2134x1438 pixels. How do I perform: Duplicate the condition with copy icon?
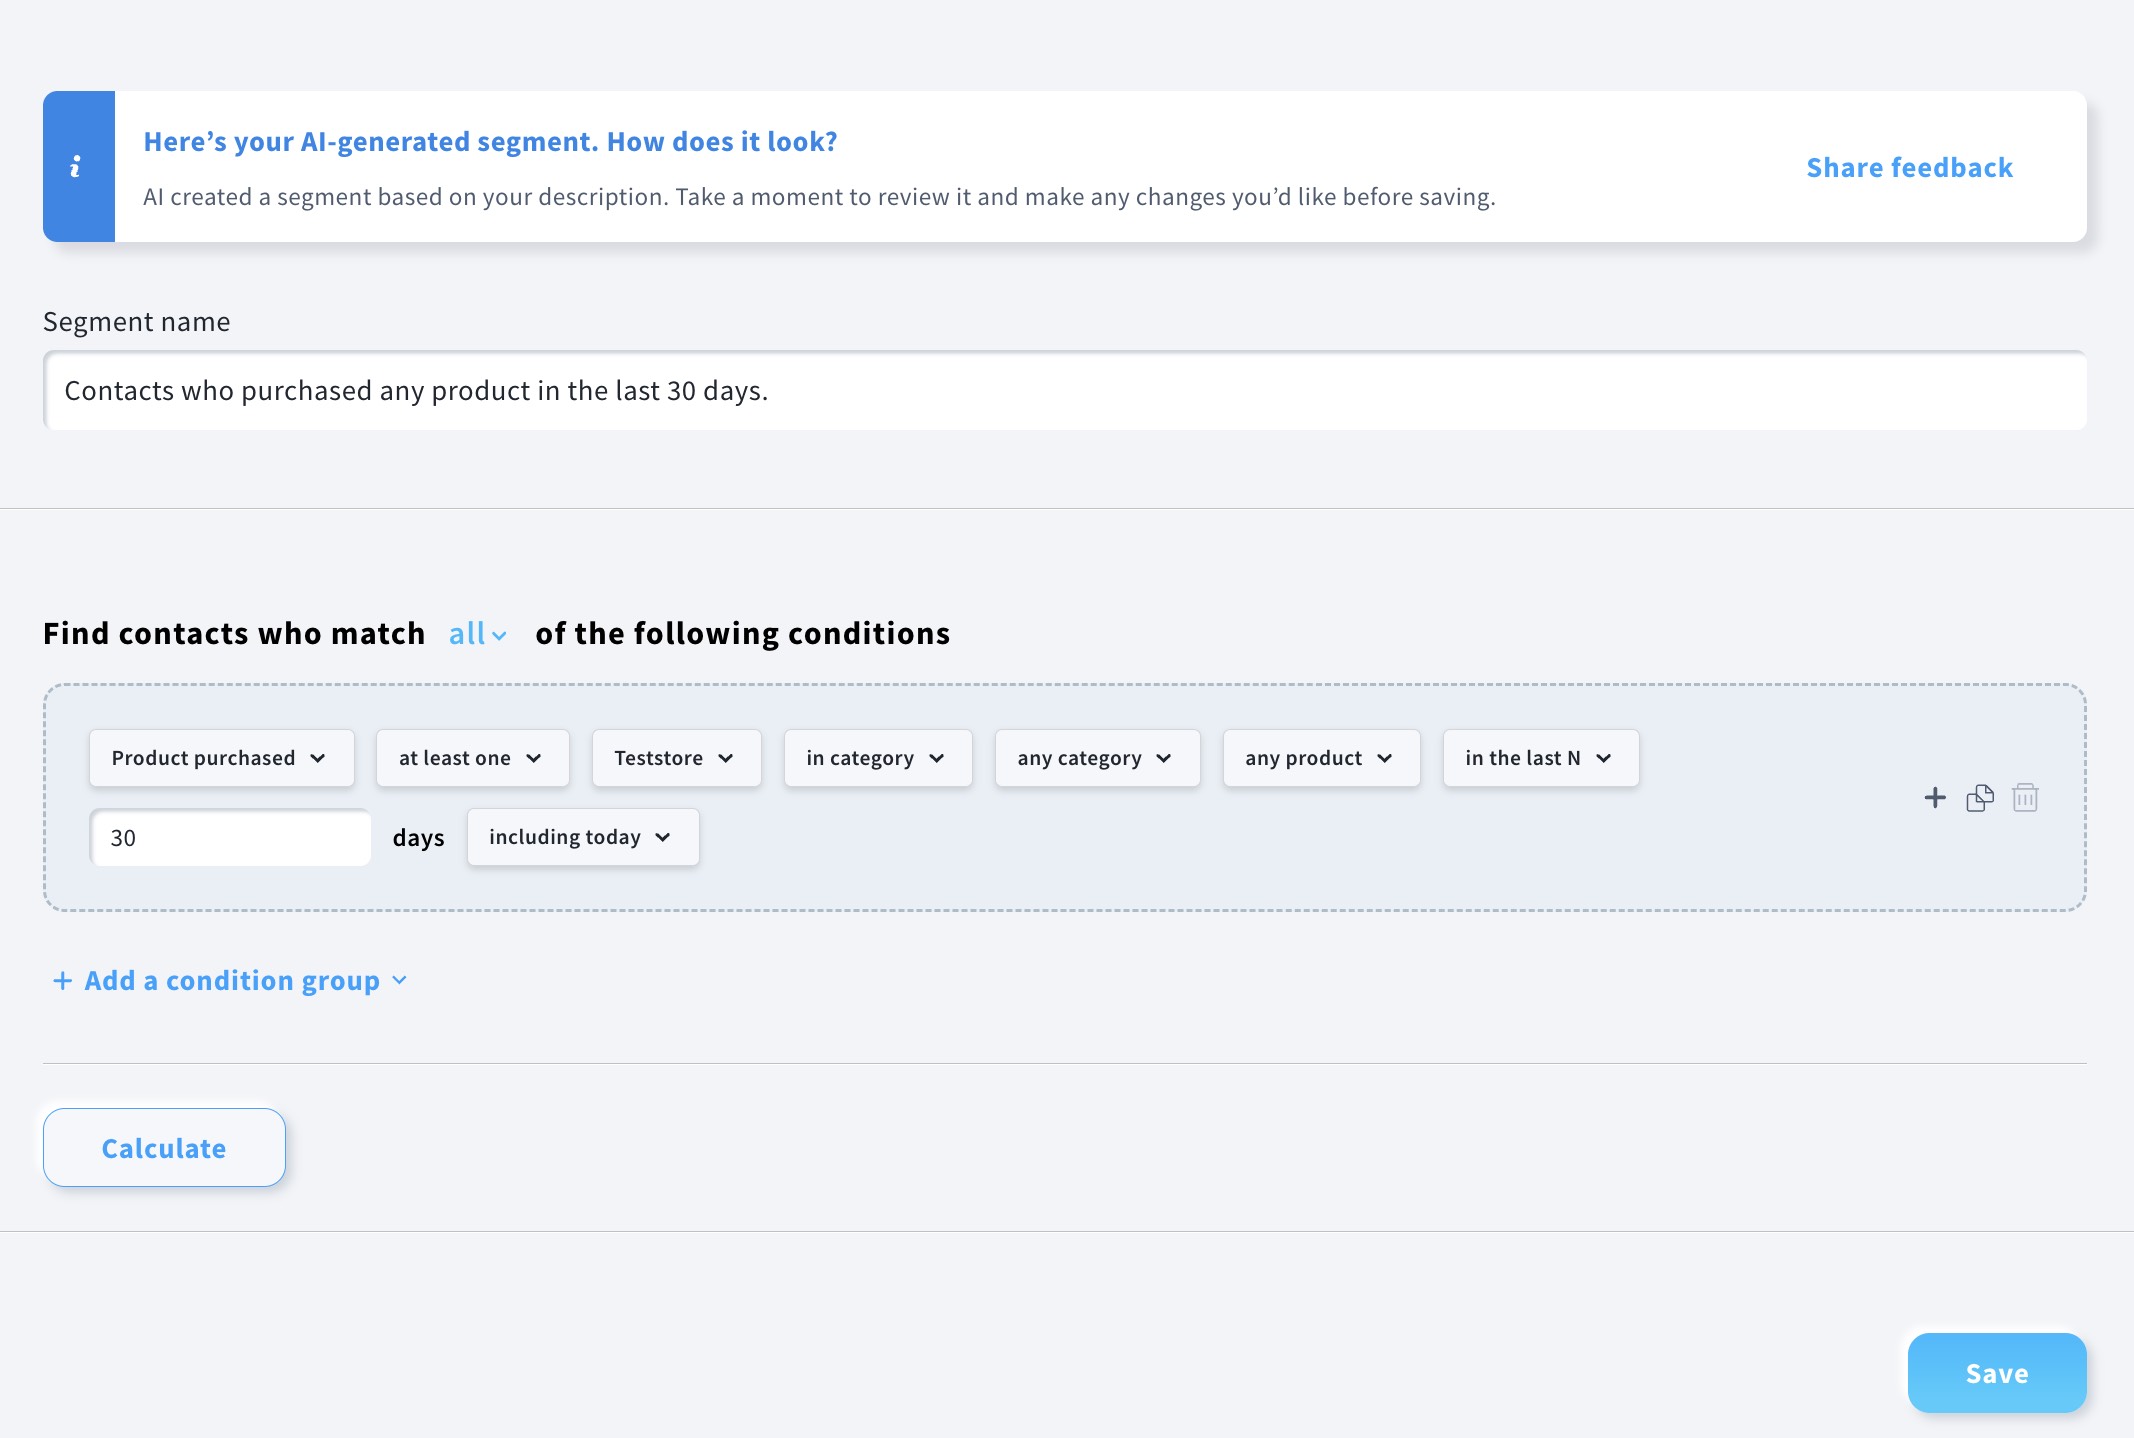coord(1980,798)
